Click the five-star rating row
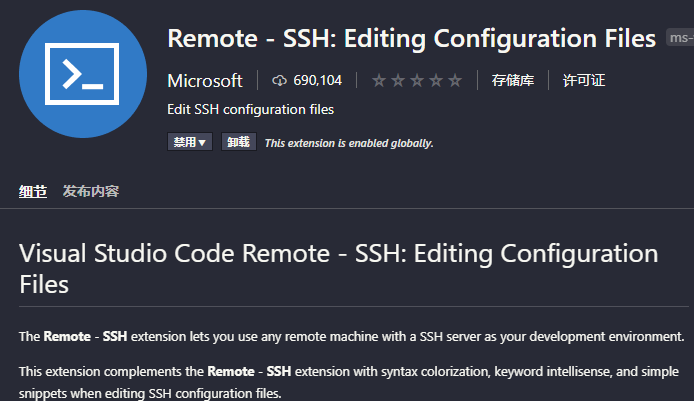The height and width of the screenshot is (401, 694). pos(416,81)
